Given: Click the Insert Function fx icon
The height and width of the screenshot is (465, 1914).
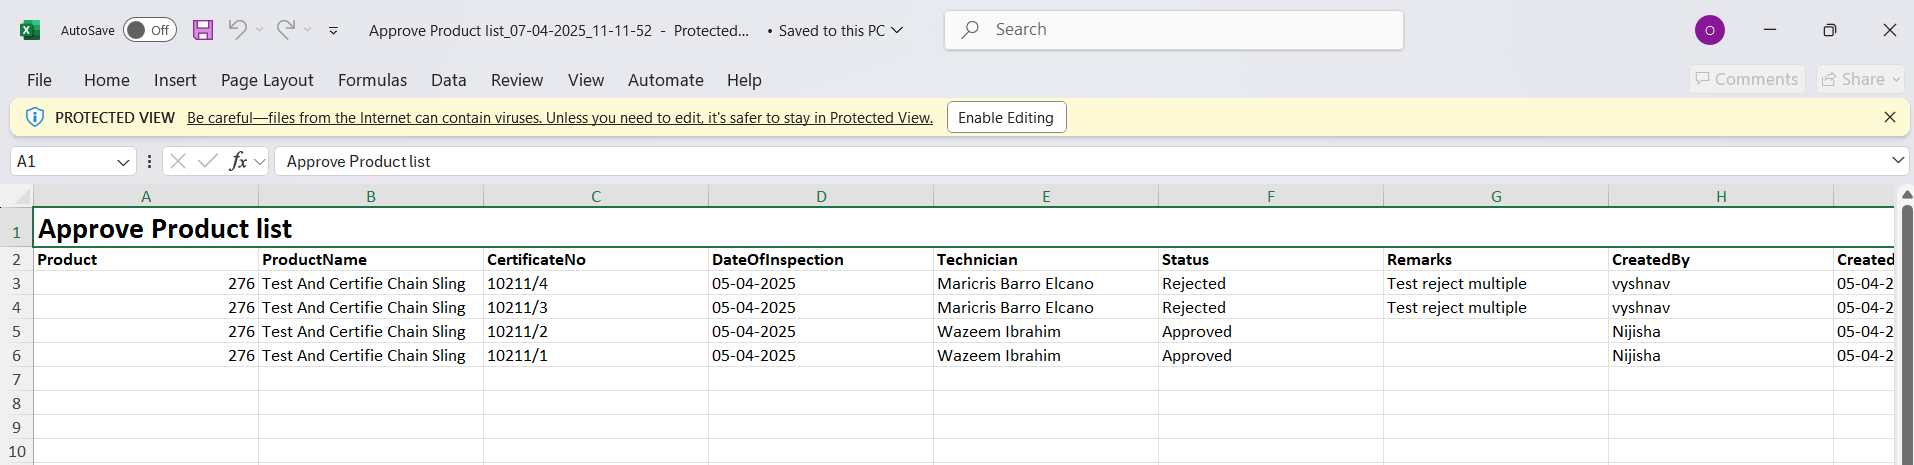Looking at the screenshot, I should pos(238,161).
